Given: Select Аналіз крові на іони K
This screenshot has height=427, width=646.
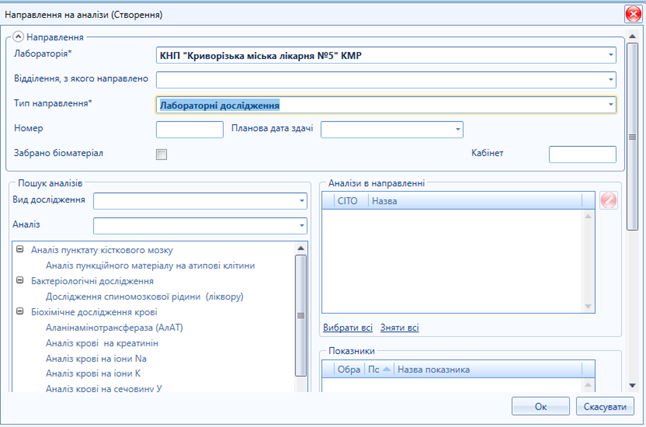Looking at the screenshot, I should pos(93,373).
